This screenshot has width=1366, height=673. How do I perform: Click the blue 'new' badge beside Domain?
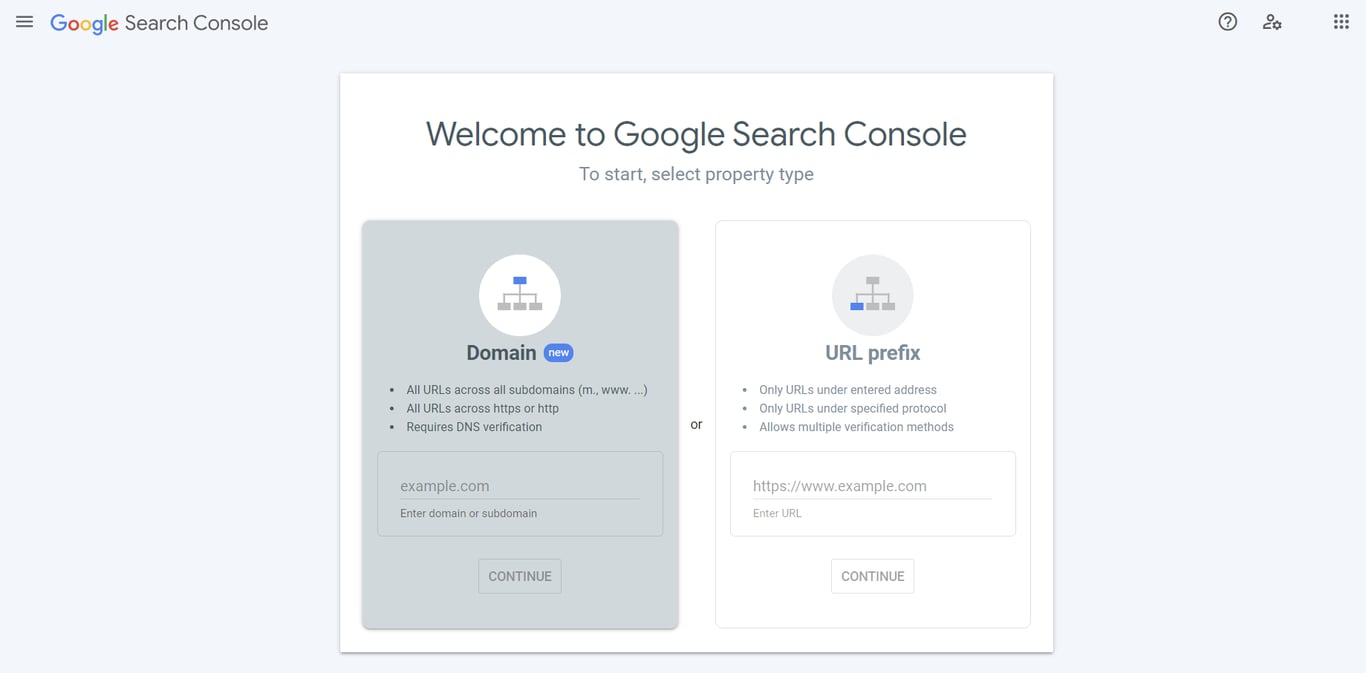558,352
